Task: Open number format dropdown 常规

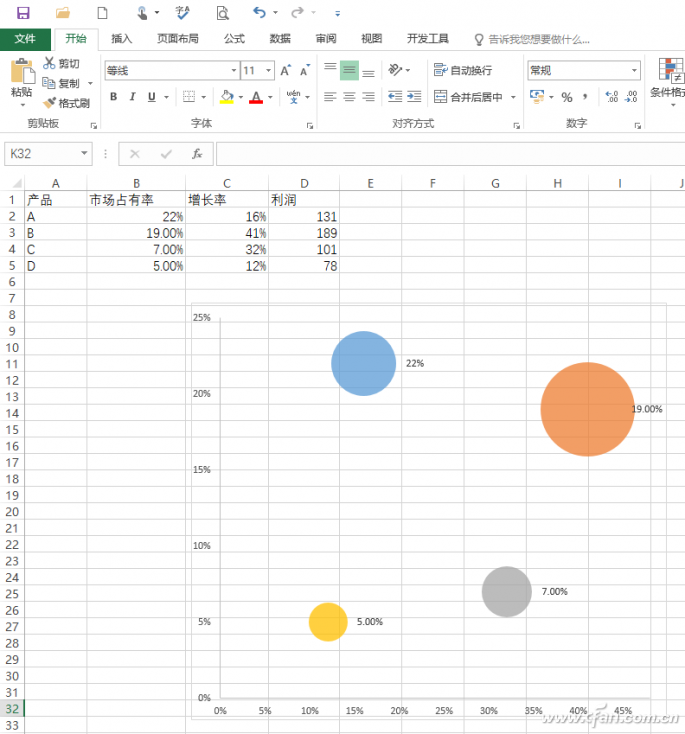Action: (634, 70)
